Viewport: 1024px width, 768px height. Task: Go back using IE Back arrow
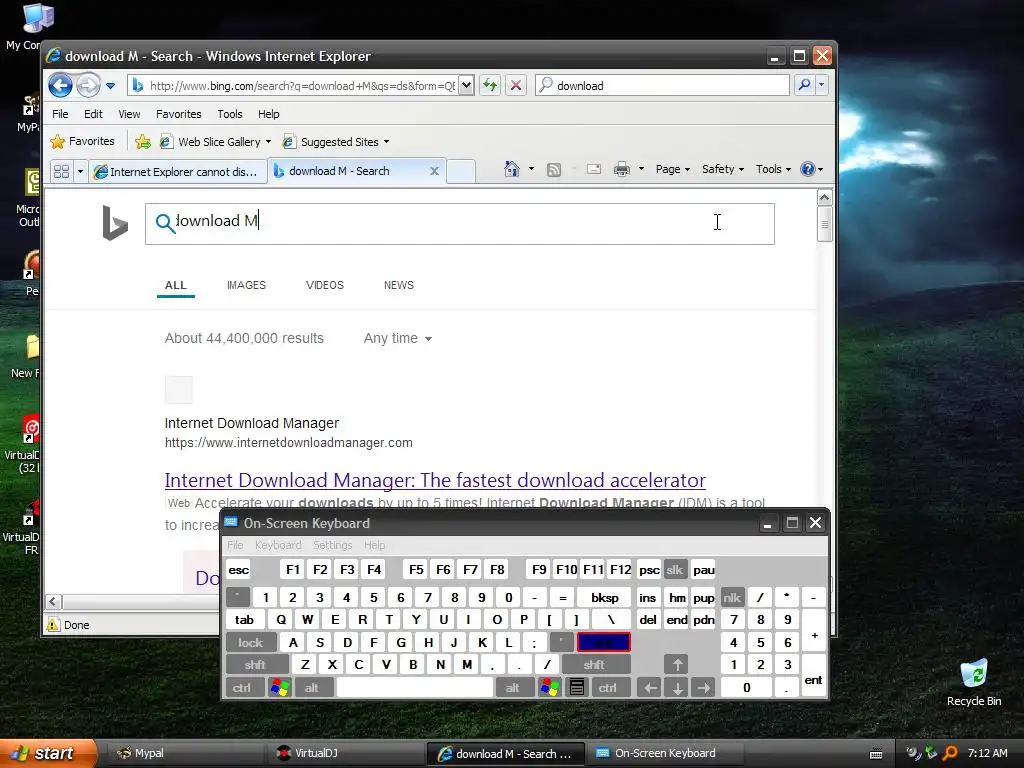coord(60,85)
